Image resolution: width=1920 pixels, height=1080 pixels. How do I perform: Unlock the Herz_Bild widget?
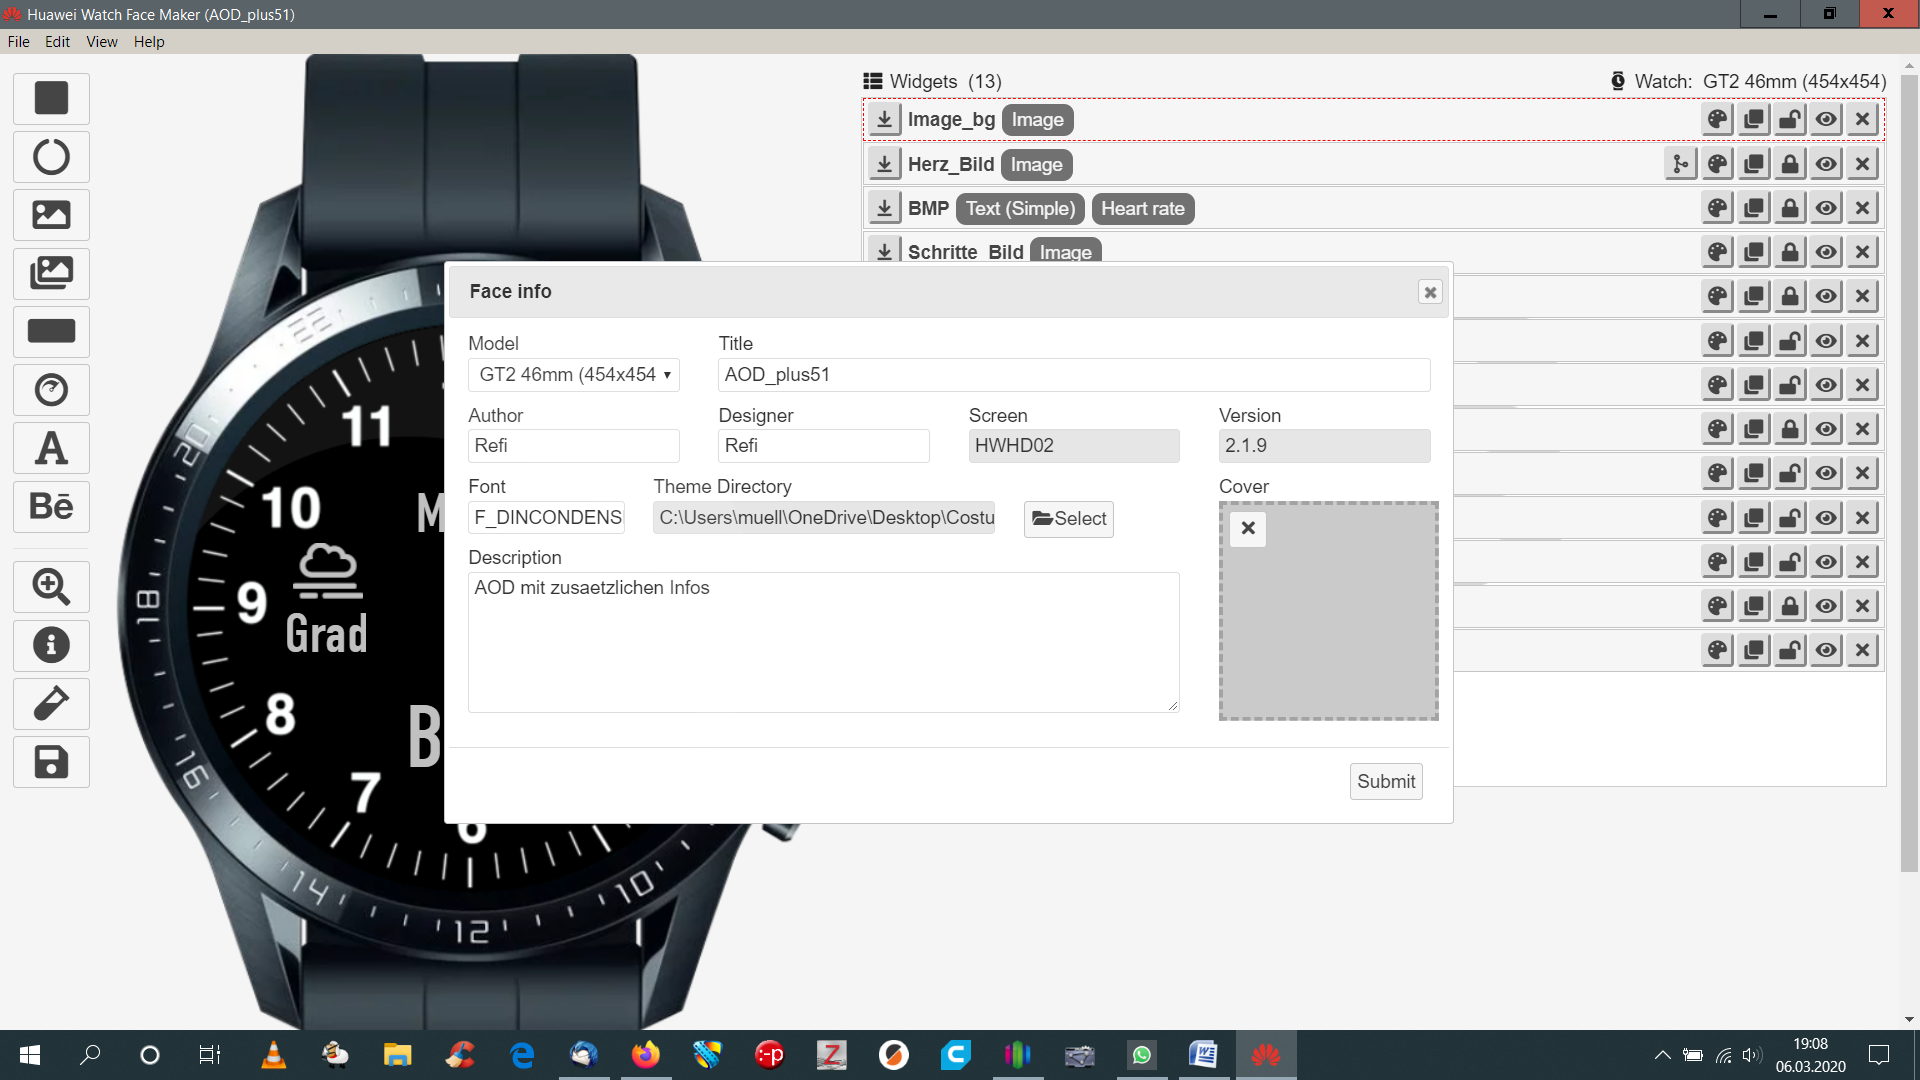(1790, 164)
